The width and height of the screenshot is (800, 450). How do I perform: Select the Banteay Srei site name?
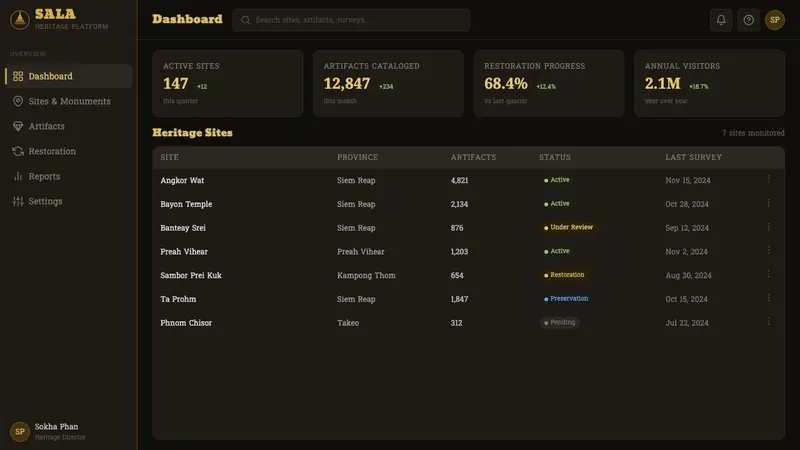pos(183,228)
